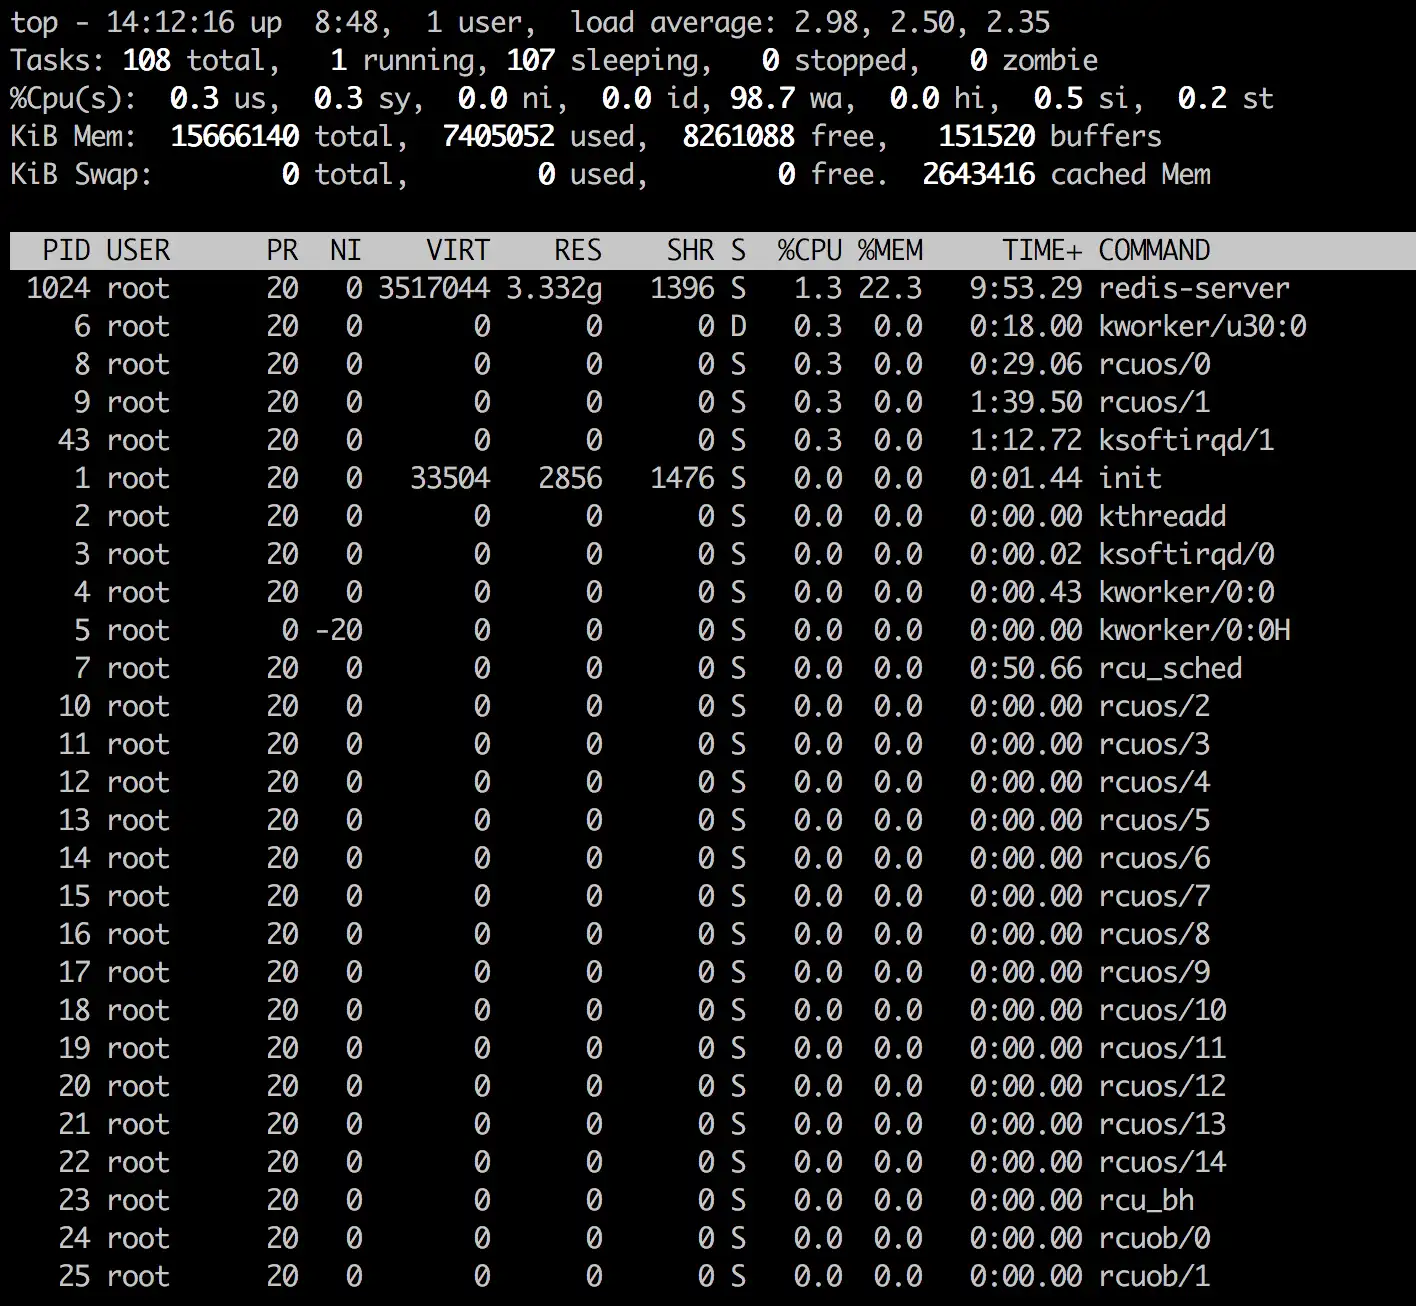Viewport: 1416px width, 1306px height.
Task: Click the D state of kworker/u30:0
Action: [738, 326]
